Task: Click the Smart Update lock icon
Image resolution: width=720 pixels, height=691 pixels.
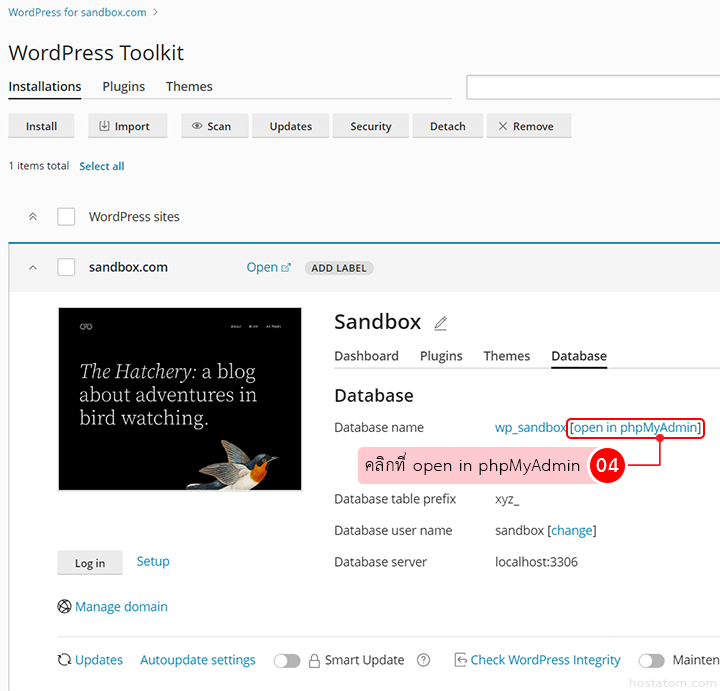Action: click(x=314, y=660)
